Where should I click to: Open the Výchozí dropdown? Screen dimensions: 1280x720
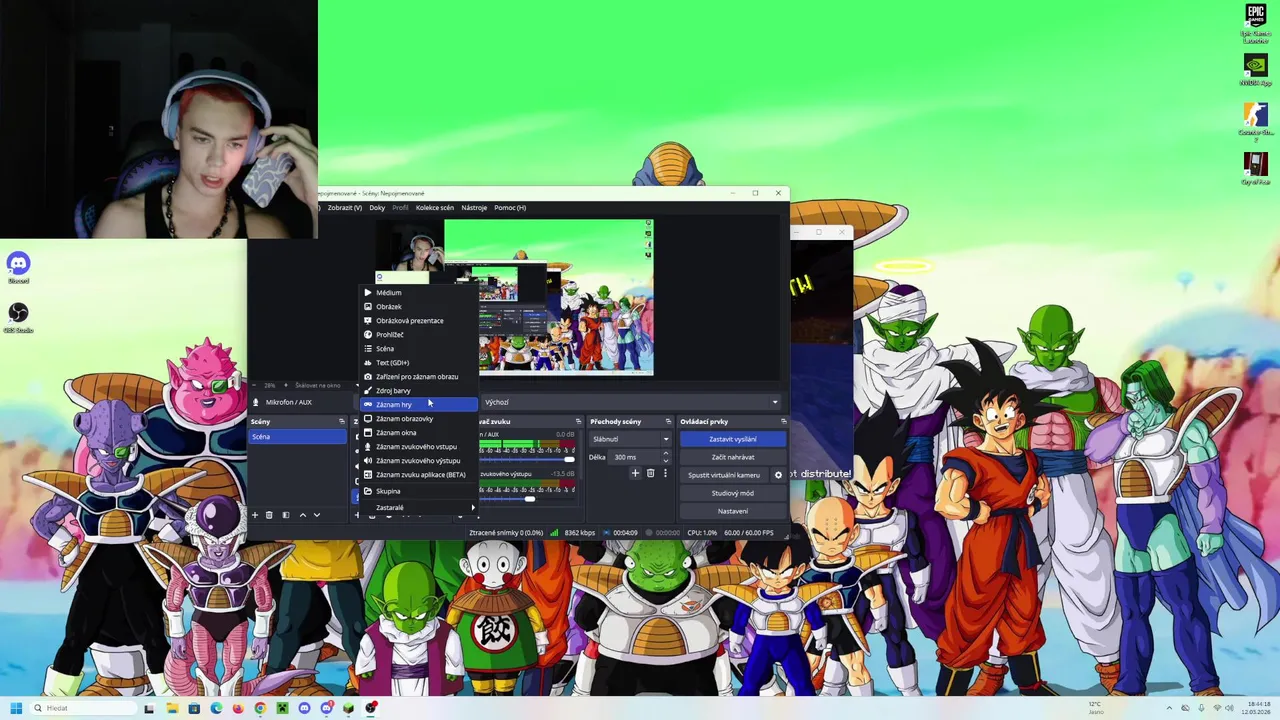pyautogui.click(x=631, y=402)
